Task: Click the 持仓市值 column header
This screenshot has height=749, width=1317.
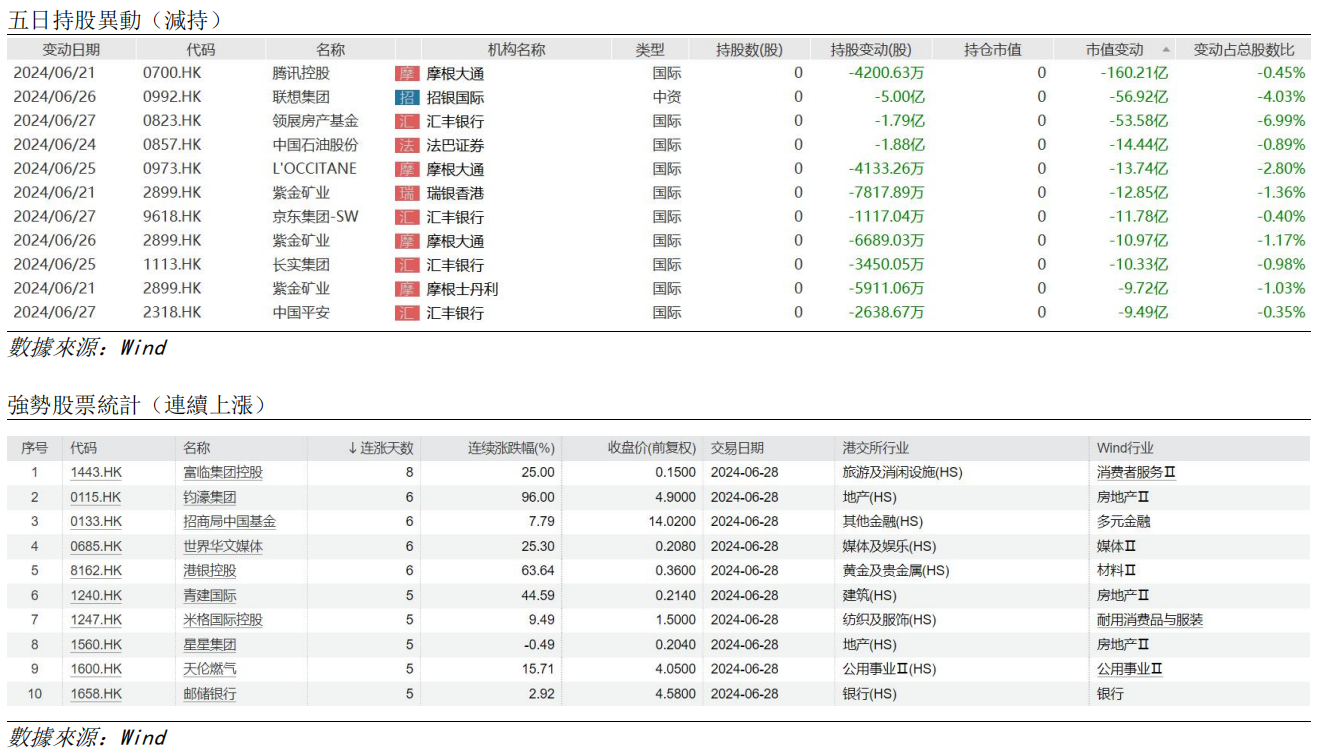Action: (x=992, y=49)
